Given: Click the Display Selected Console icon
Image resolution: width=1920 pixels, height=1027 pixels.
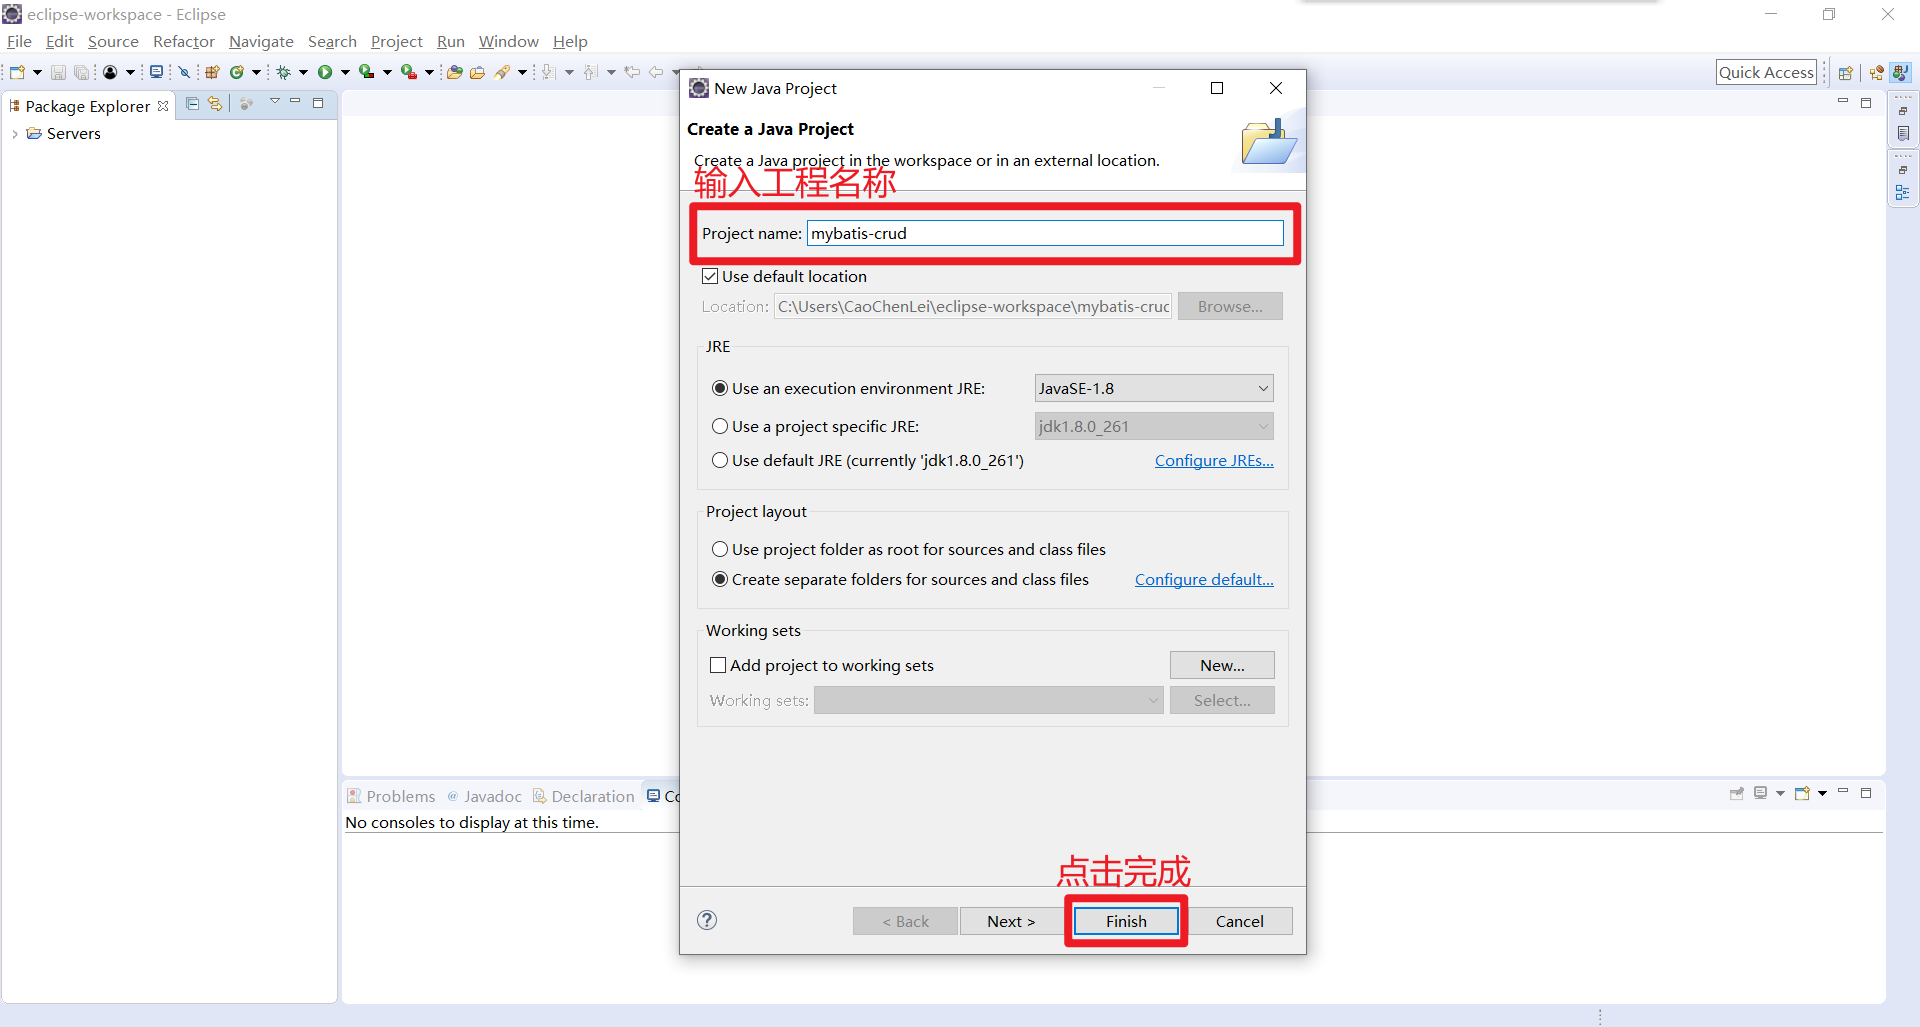Looking at the screenshot, I should tap(1761, 793).
